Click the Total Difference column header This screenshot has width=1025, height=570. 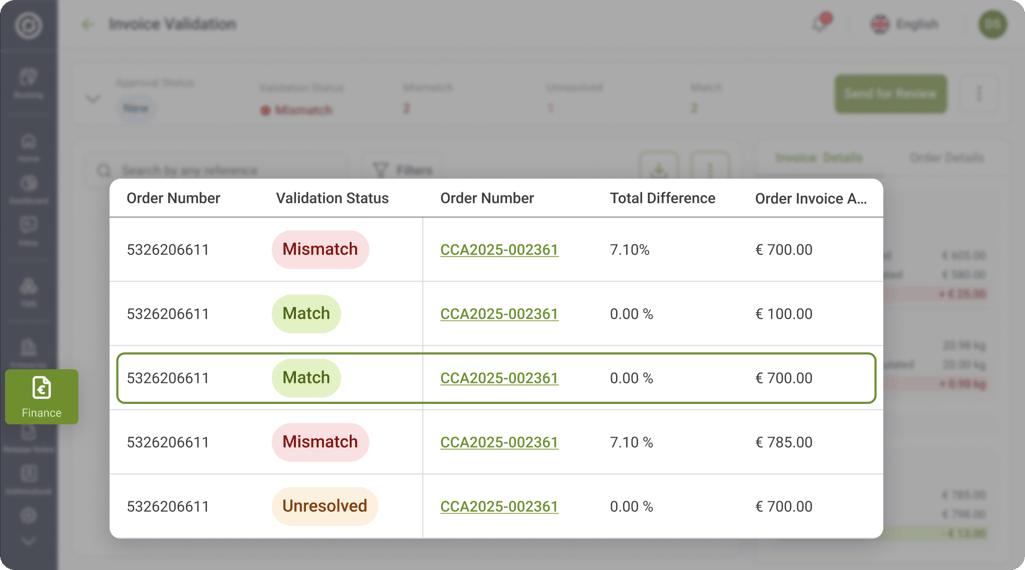[662, 198]
